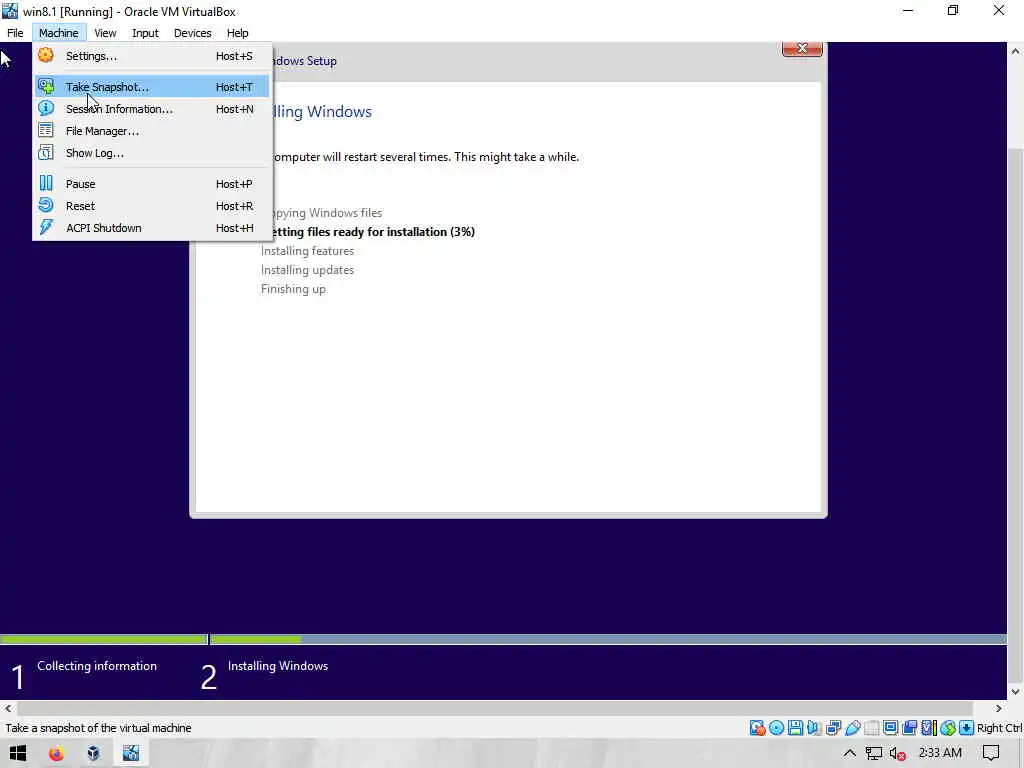Click Installing Windows setup progress bar
This screenshot has height=768, width=1024.
tap(608, 639)
